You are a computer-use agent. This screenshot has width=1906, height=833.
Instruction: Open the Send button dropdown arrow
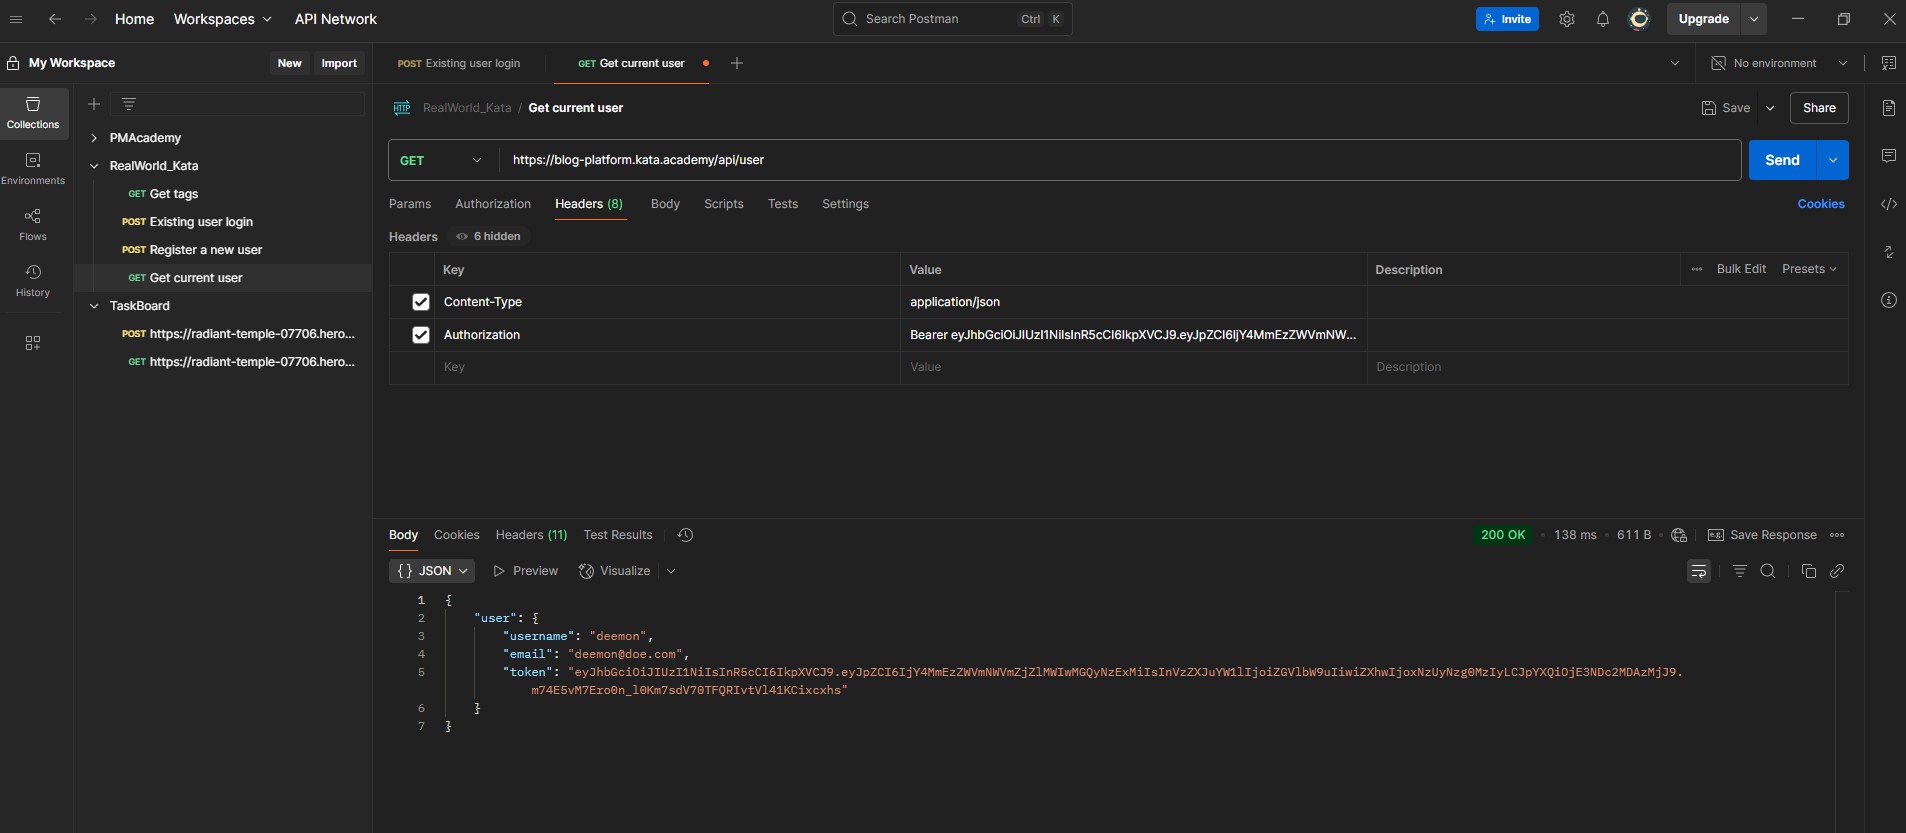point(1833,160)
